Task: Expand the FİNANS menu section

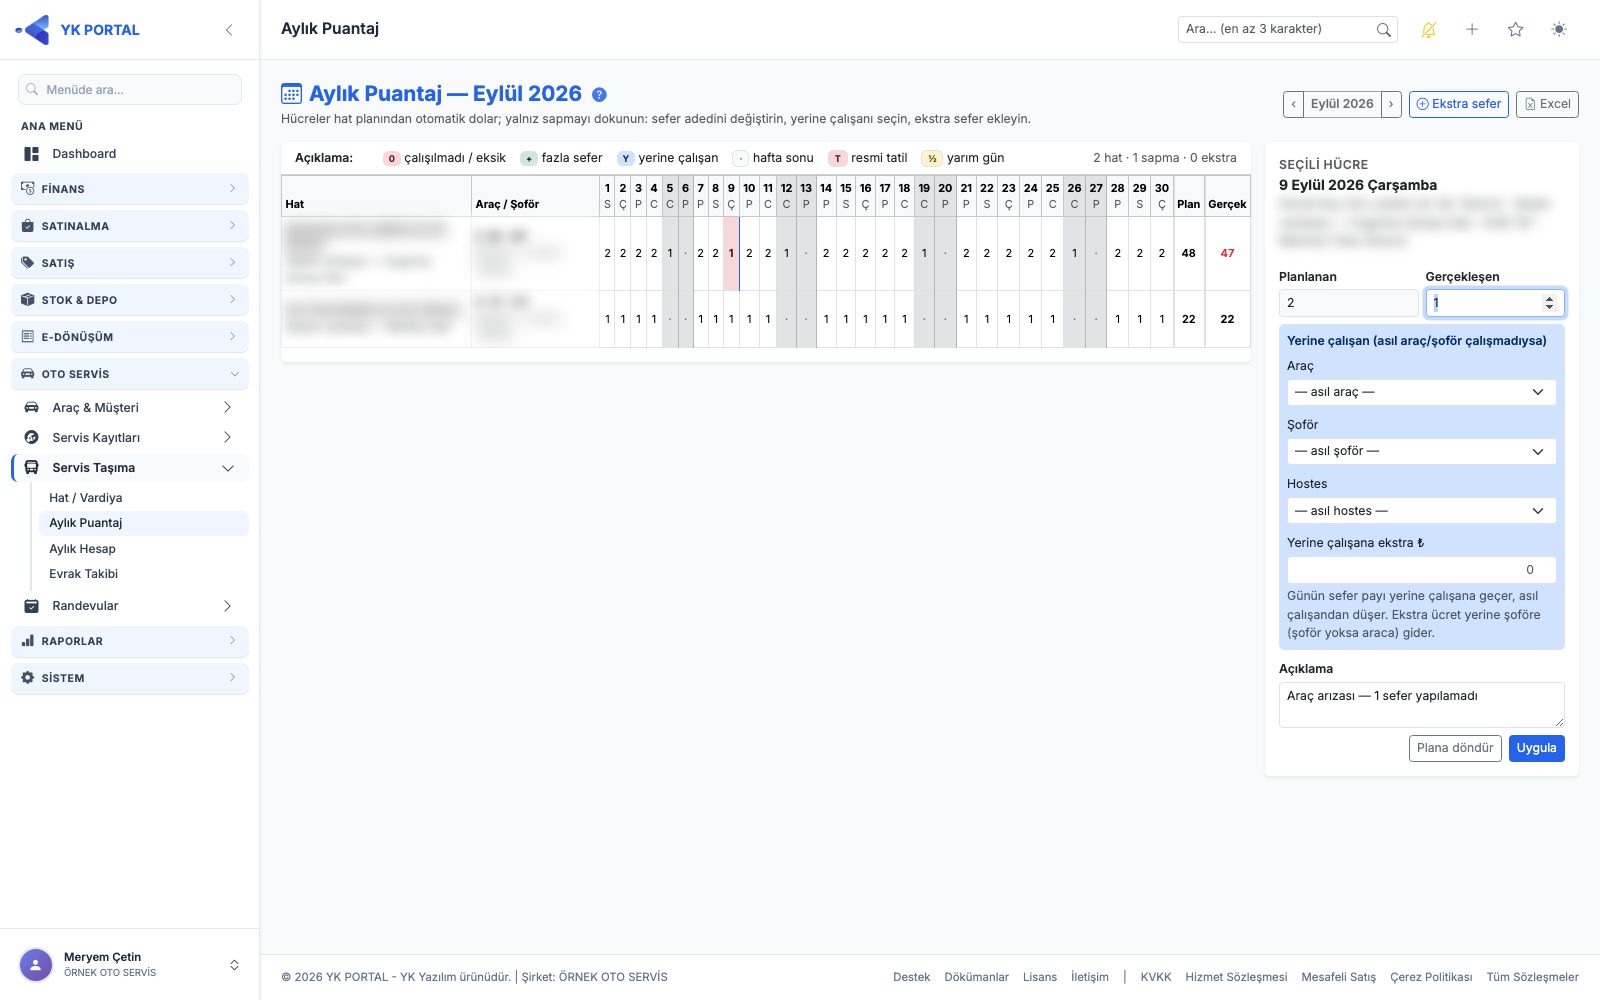Action: coord(130,189)
